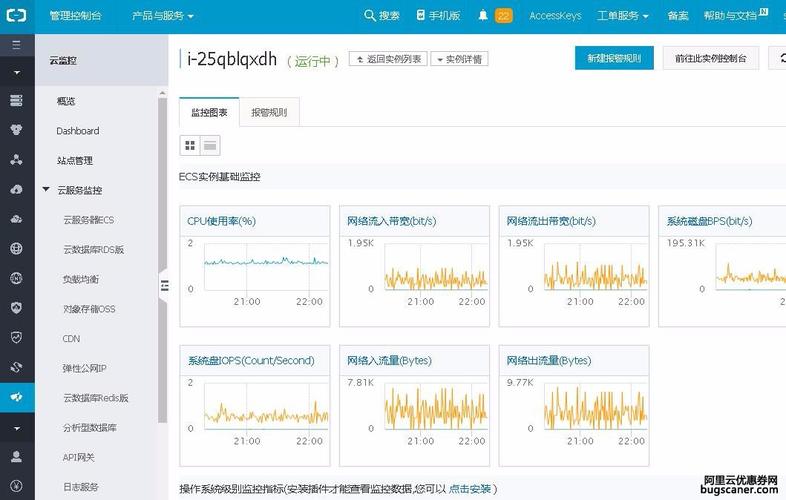Open the CPU使用率(%) chart
786x500 pixels.
(x=255, y=266)
